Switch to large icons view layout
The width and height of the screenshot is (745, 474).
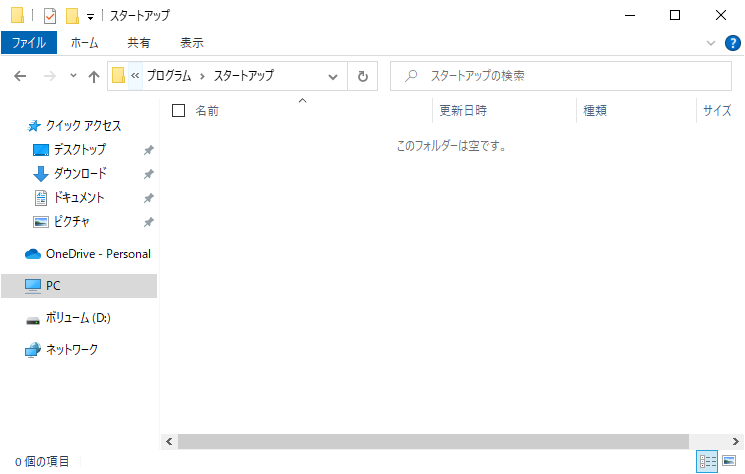click(x=729, y=461)
